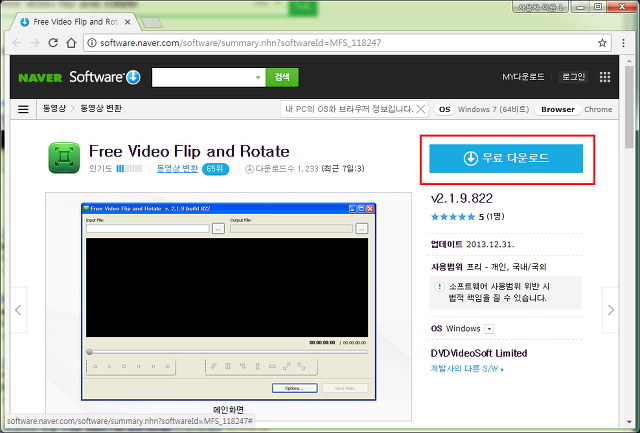
Task: Click the OS badge
Action: [444, 109]
